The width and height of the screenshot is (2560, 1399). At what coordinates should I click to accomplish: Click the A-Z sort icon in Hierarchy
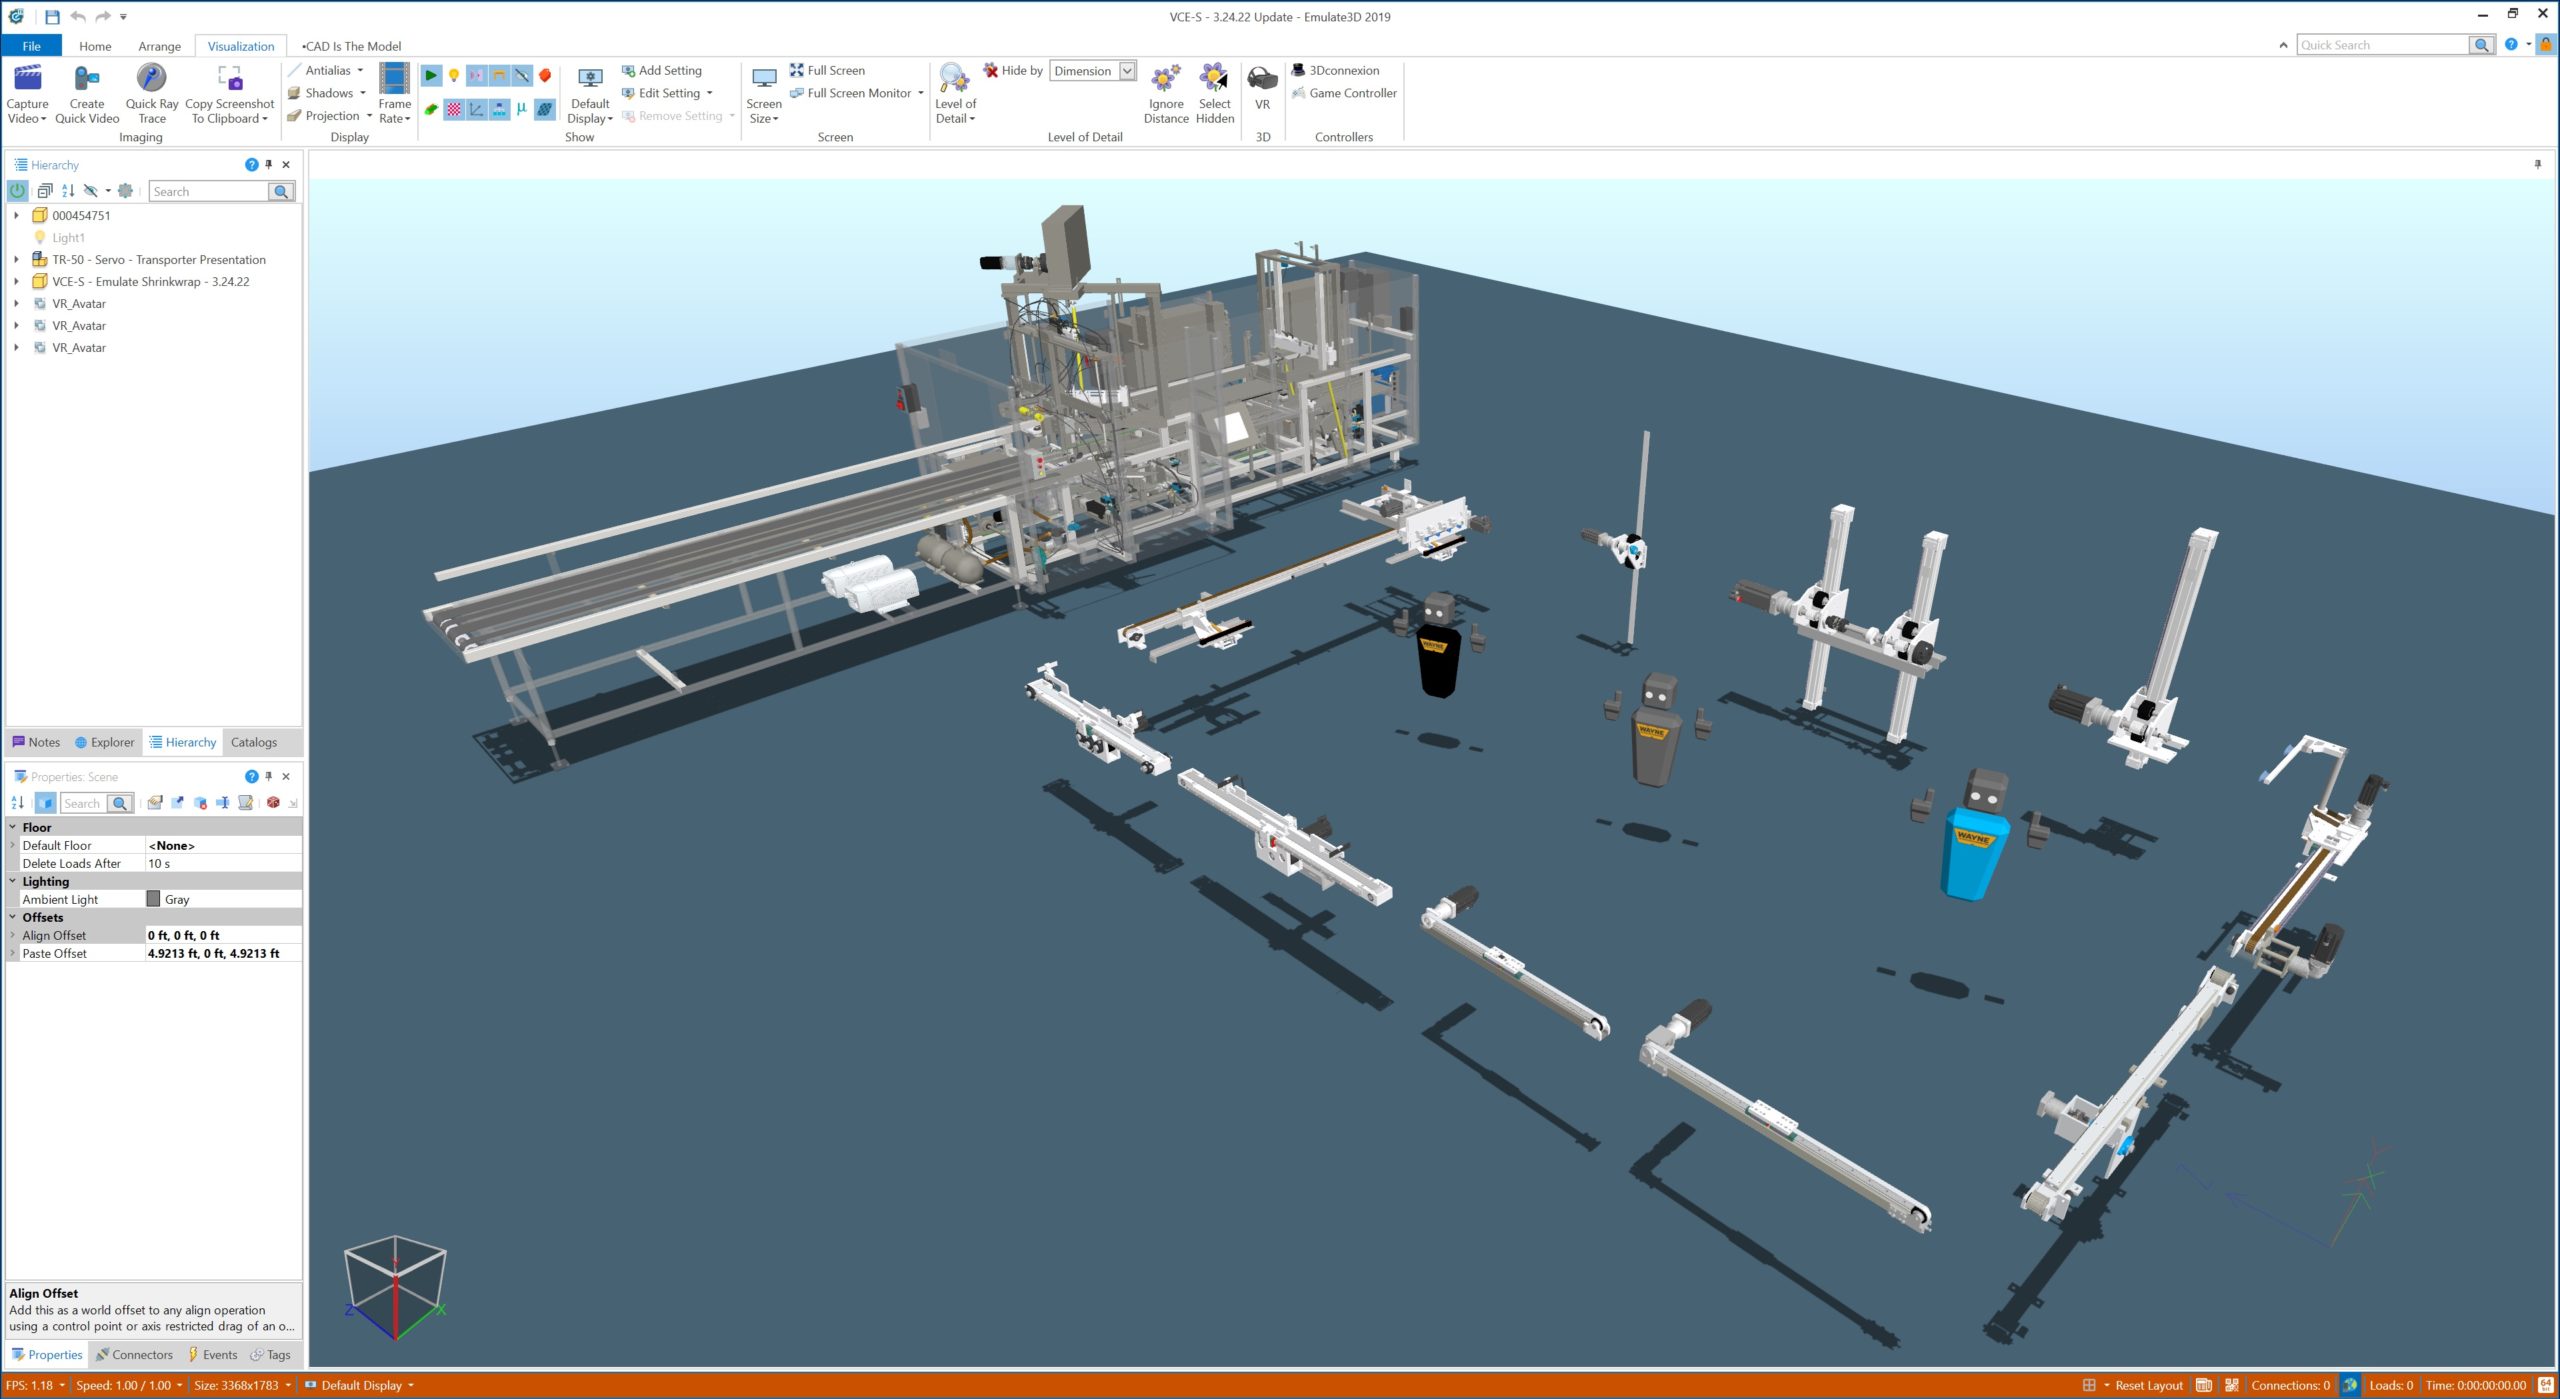tap(68, 191)
